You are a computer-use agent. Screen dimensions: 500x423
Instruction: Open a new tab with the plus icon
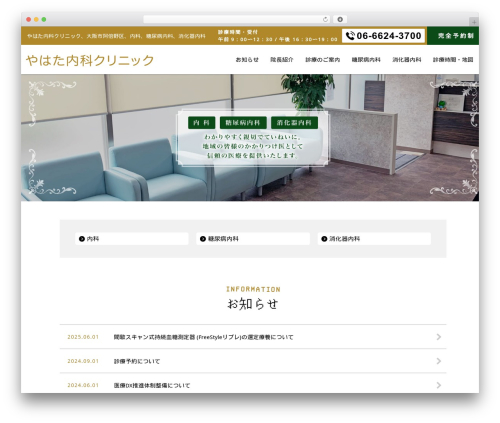[x=474, y=22]
